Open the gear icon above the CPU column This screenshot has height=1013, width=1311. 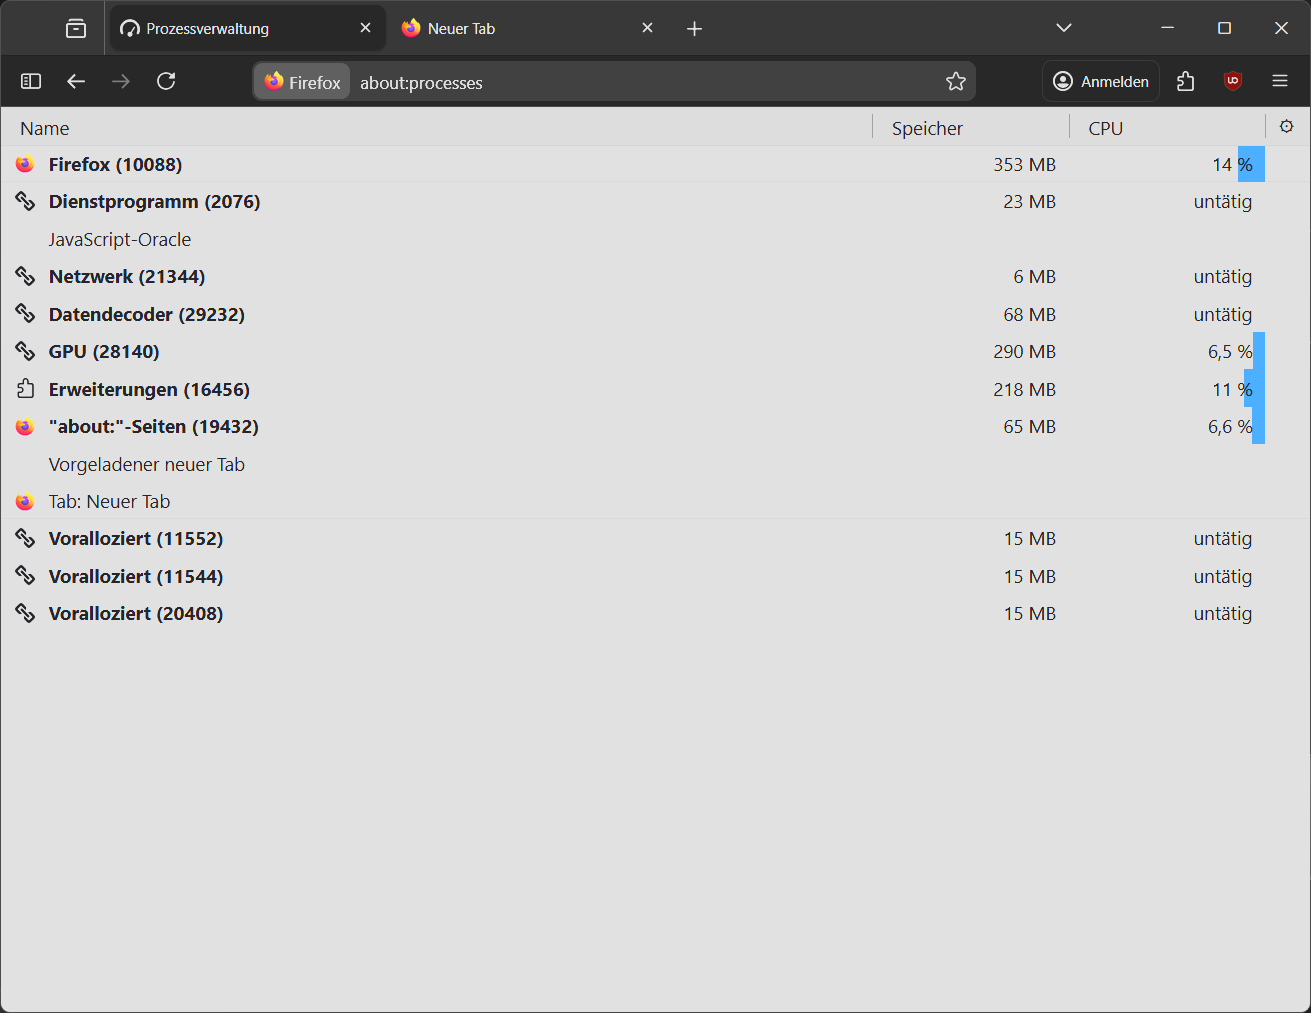coord(1286,127)
